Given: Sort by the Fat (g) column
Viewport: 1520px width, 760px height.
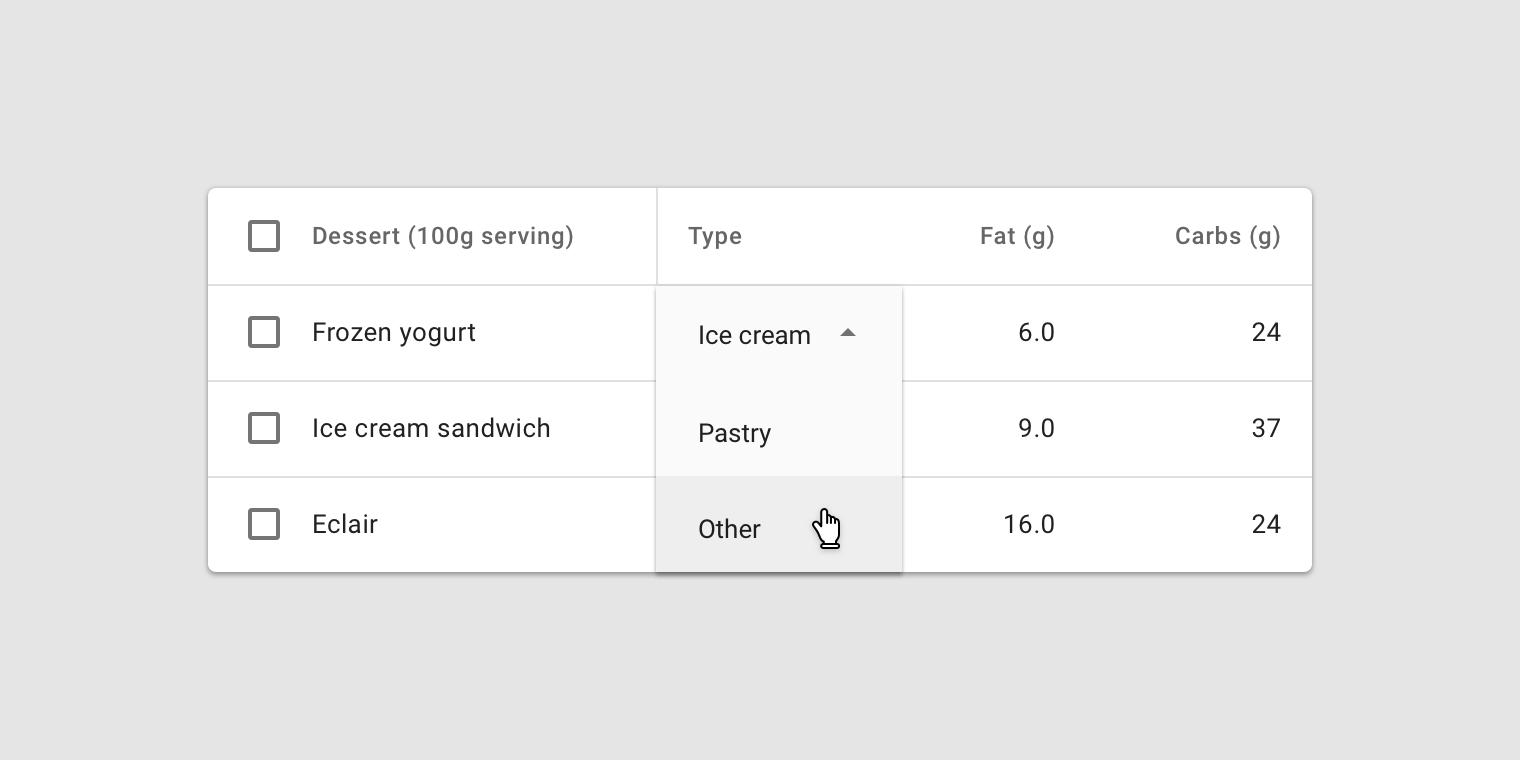Looking at the screenshot, I should click(x=1017, y=236).
